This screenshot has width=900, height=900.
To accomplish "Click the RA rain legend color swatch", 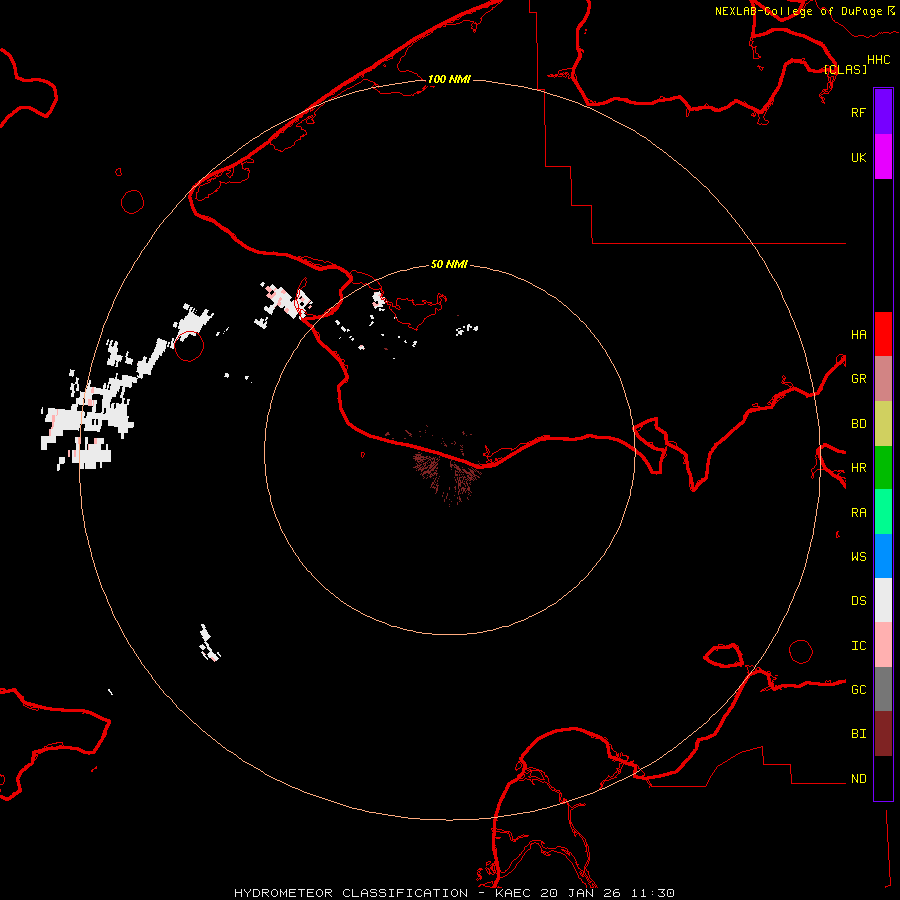I will 883,512.
